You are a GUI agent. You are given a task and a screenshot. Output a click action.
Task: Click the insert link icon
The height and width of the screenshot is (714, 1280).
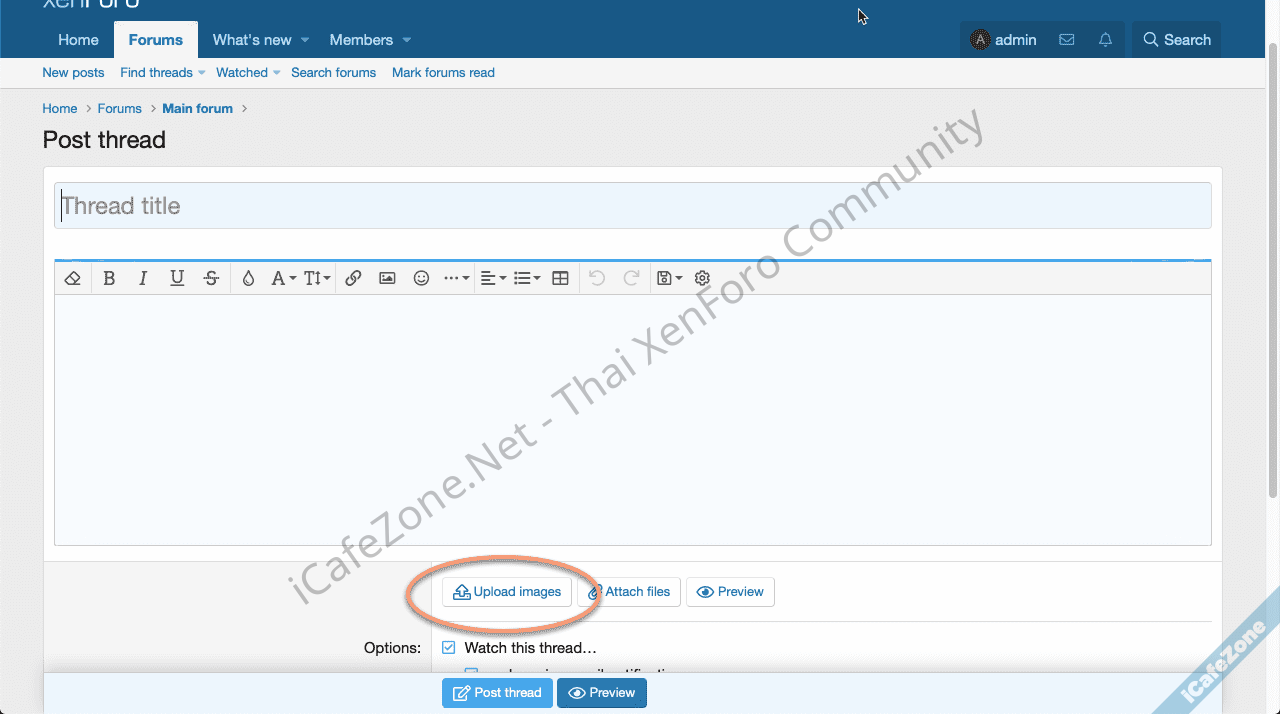pos(353,279)
